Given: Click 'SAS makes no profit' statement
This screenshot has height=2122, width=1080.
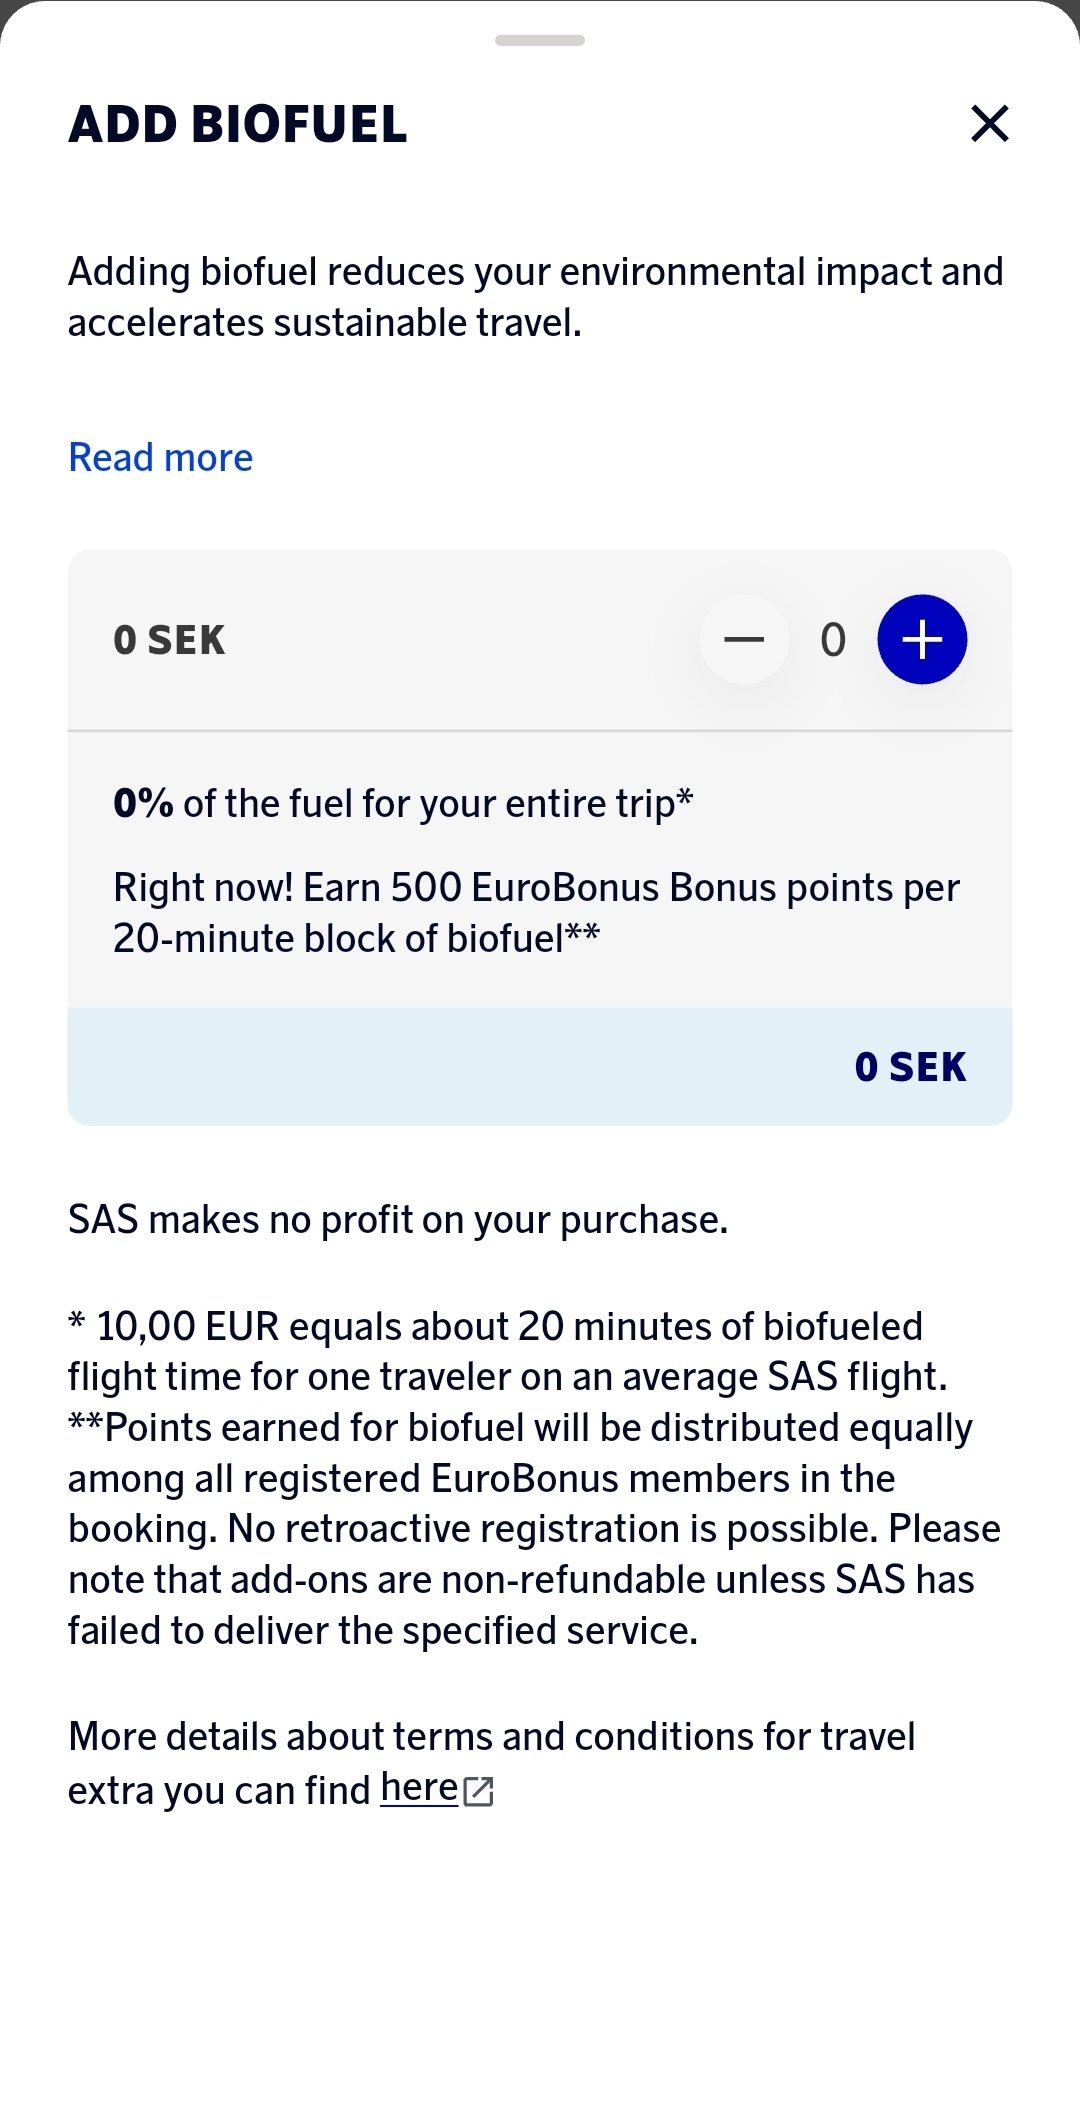Looking at the screenshot, I should tap(398, 1220).
